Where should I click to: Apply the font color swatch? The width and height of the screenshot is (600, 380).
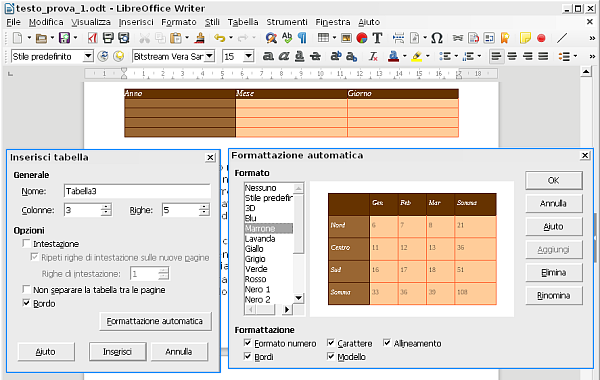(393, 57)
